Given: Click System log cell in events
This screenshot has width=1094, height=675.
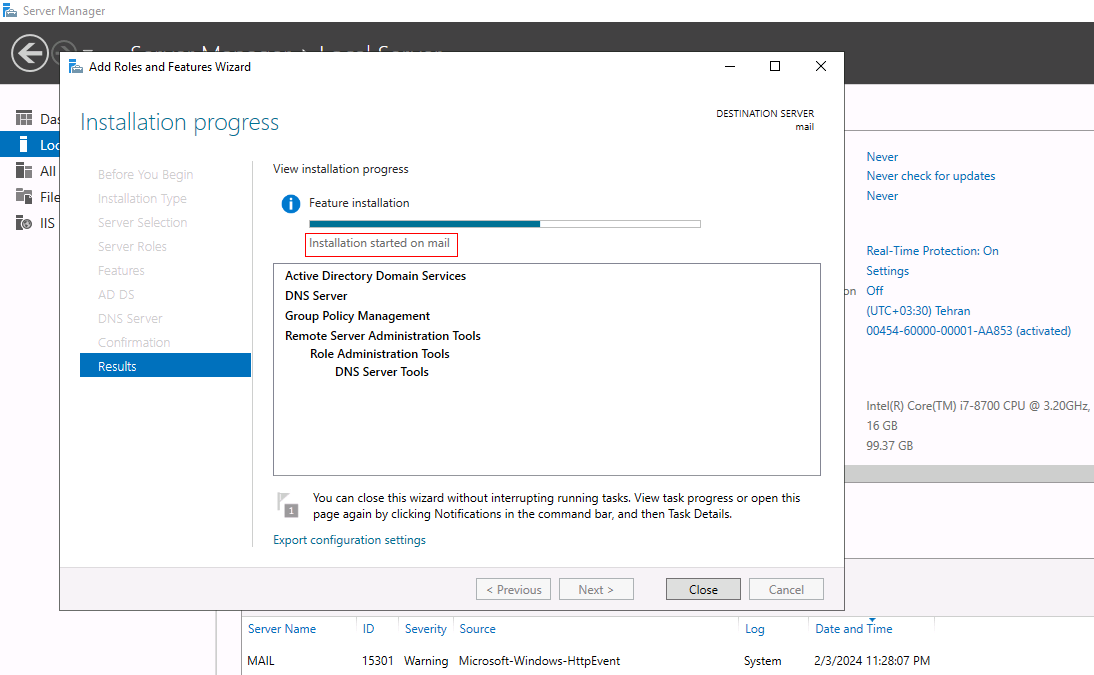Looking at the screenshot, I should click(763, 660).
